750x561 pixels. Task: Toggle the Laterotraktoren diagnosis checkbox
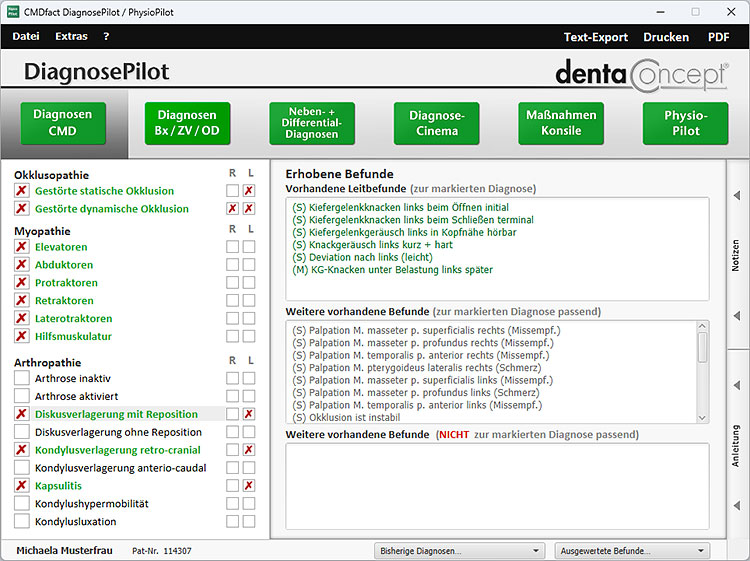[21, 318]
